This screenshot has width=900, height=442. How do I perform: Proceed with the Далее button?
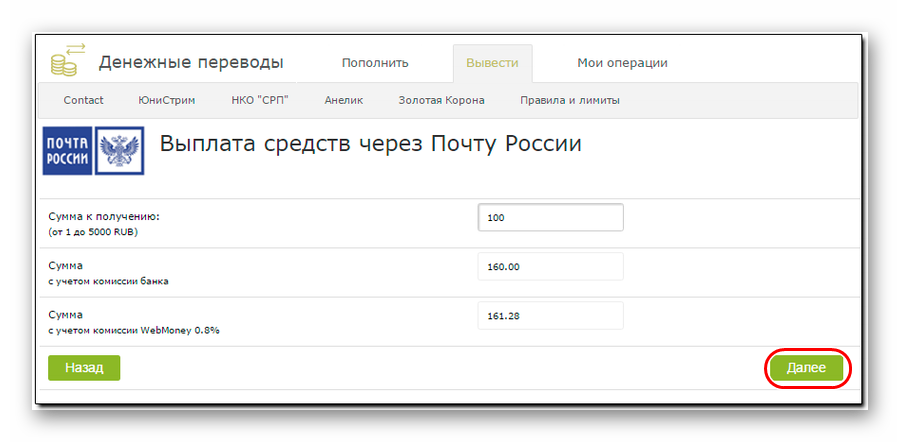point(806,368)
